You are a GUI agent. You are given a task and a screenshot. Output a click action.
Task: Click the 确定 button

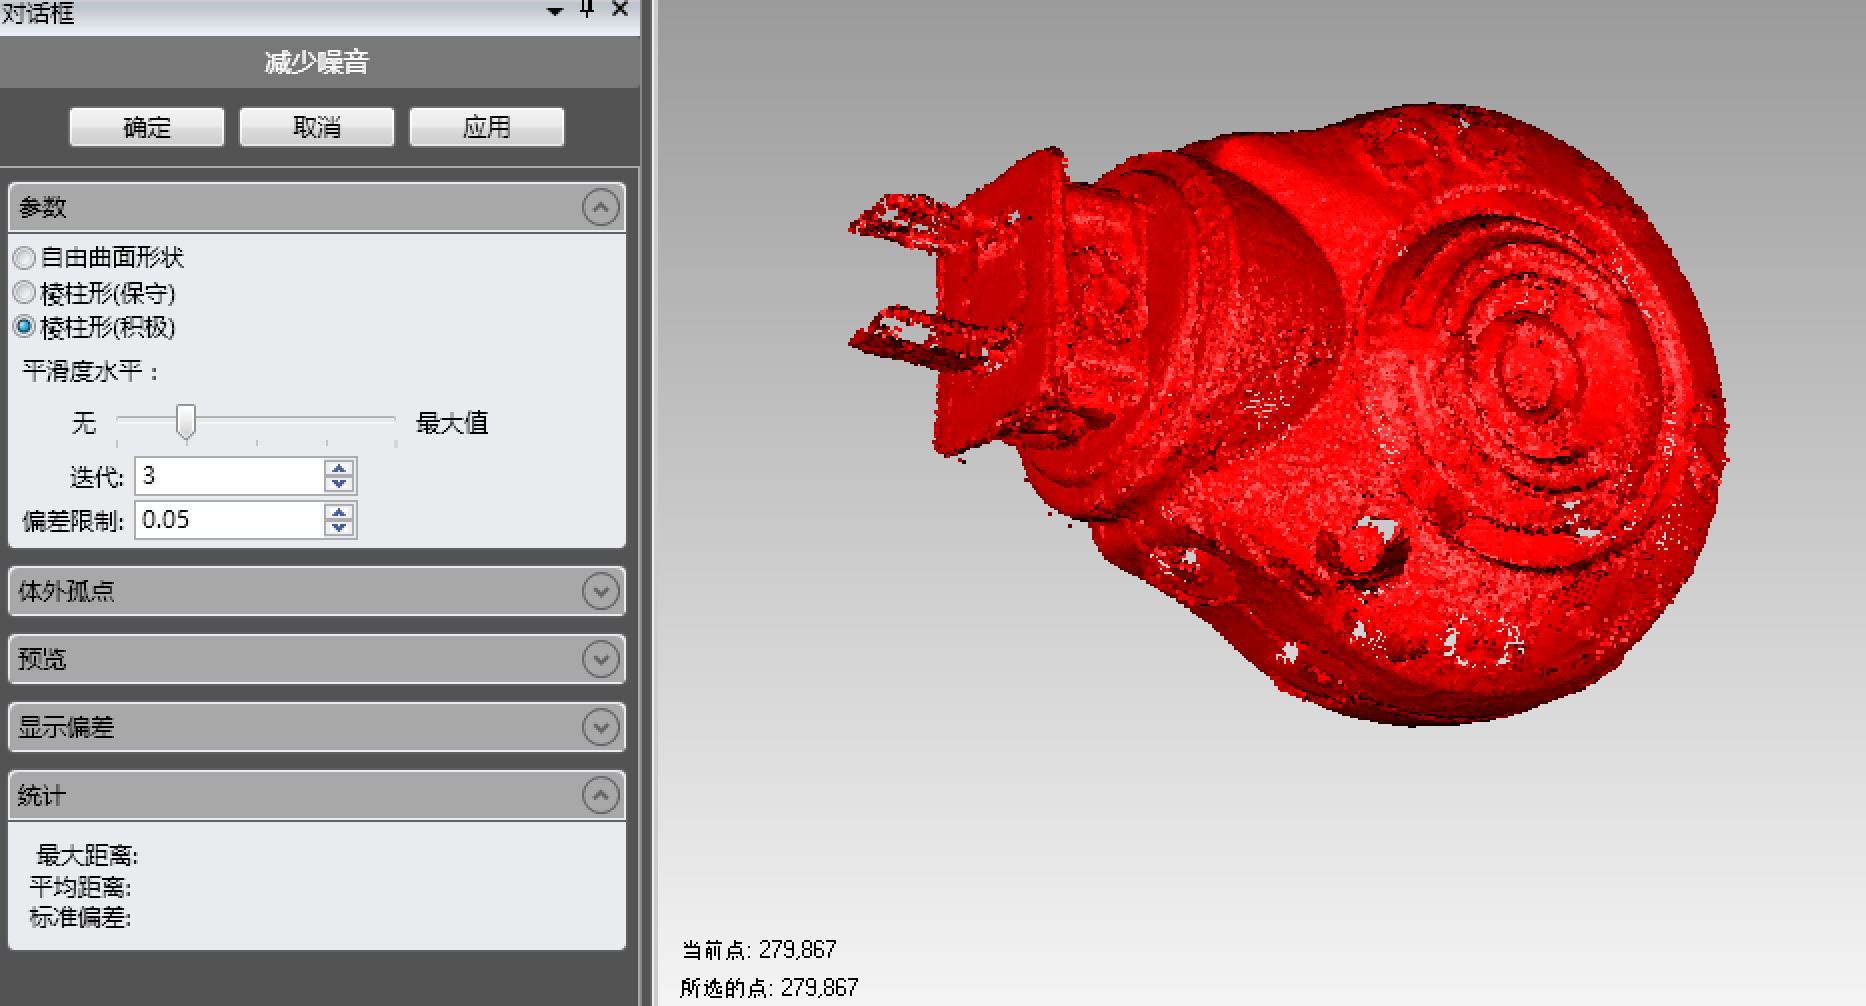[147, 127]
